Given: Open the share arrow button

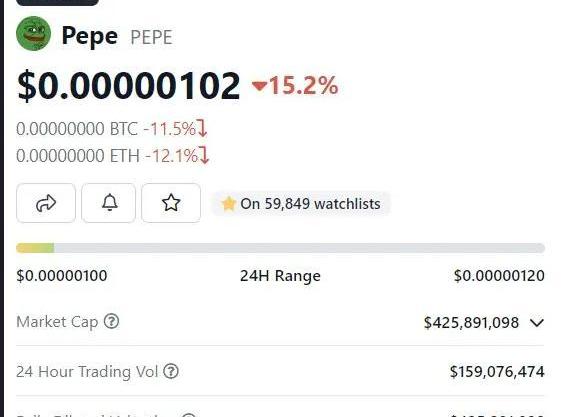Looking at the screenshot, I should [46, 203].
